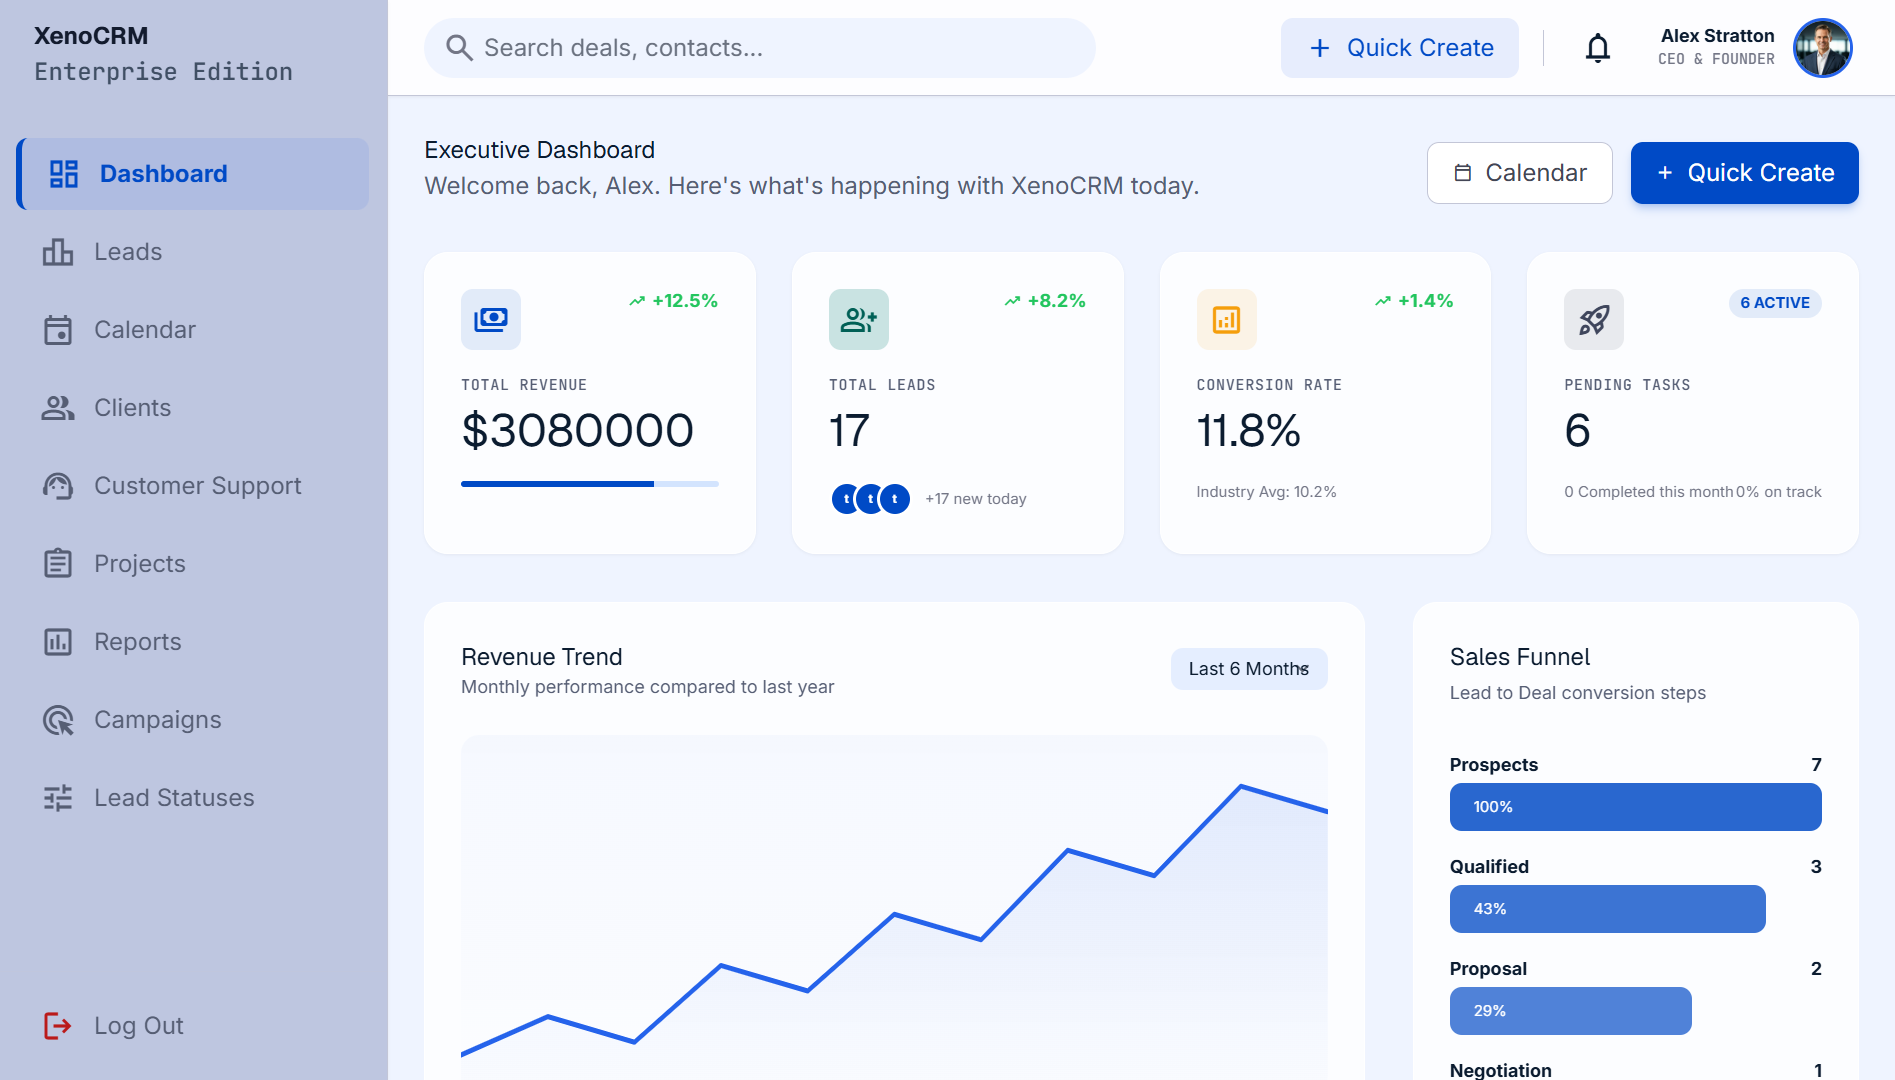Open the header Calendar button
Image resolution: width=1895 pixels, height=1080 pixels.
point(1519,173)
